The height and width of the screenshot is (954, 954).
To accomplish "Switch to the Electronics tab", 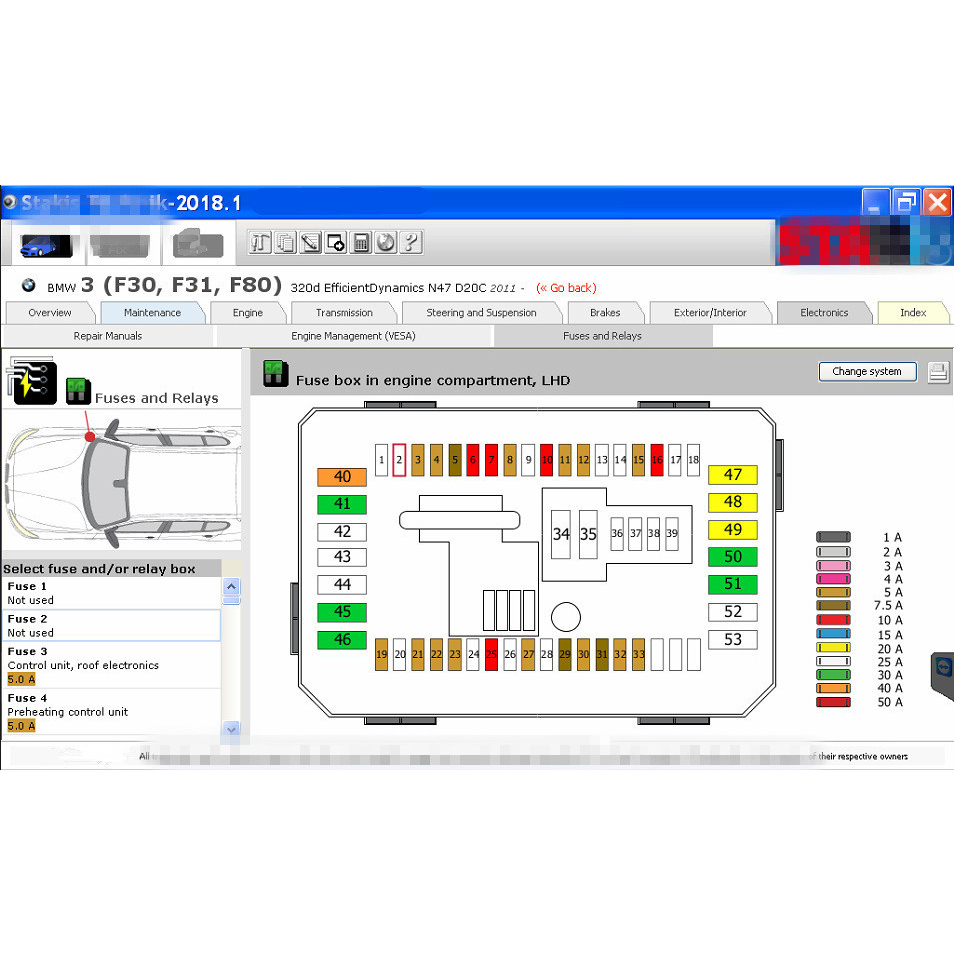I will click(x=824, y=313).
